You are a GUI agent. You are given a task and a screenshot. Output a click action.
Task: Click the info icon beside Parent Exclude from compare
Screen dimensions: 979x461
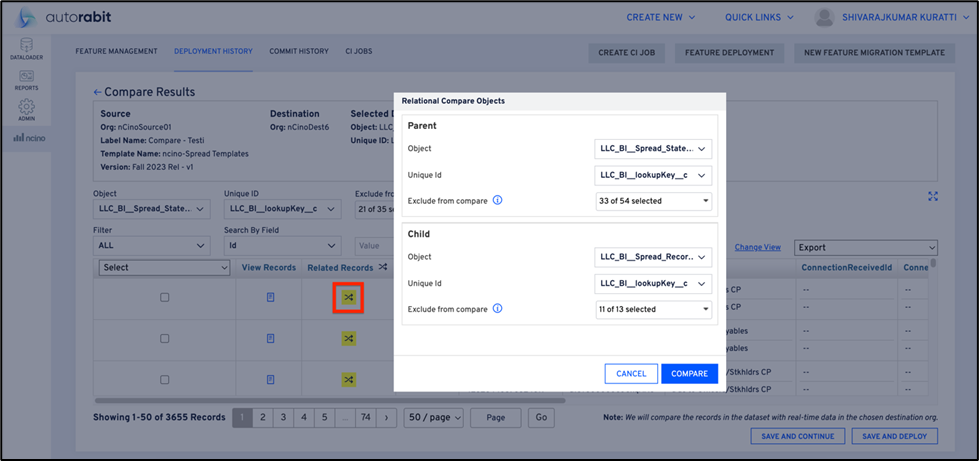(x=498, y=200)
